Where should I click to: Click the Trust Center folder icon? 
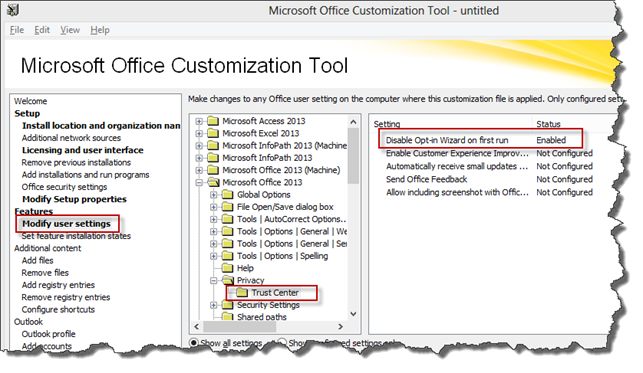coord(242,293)
